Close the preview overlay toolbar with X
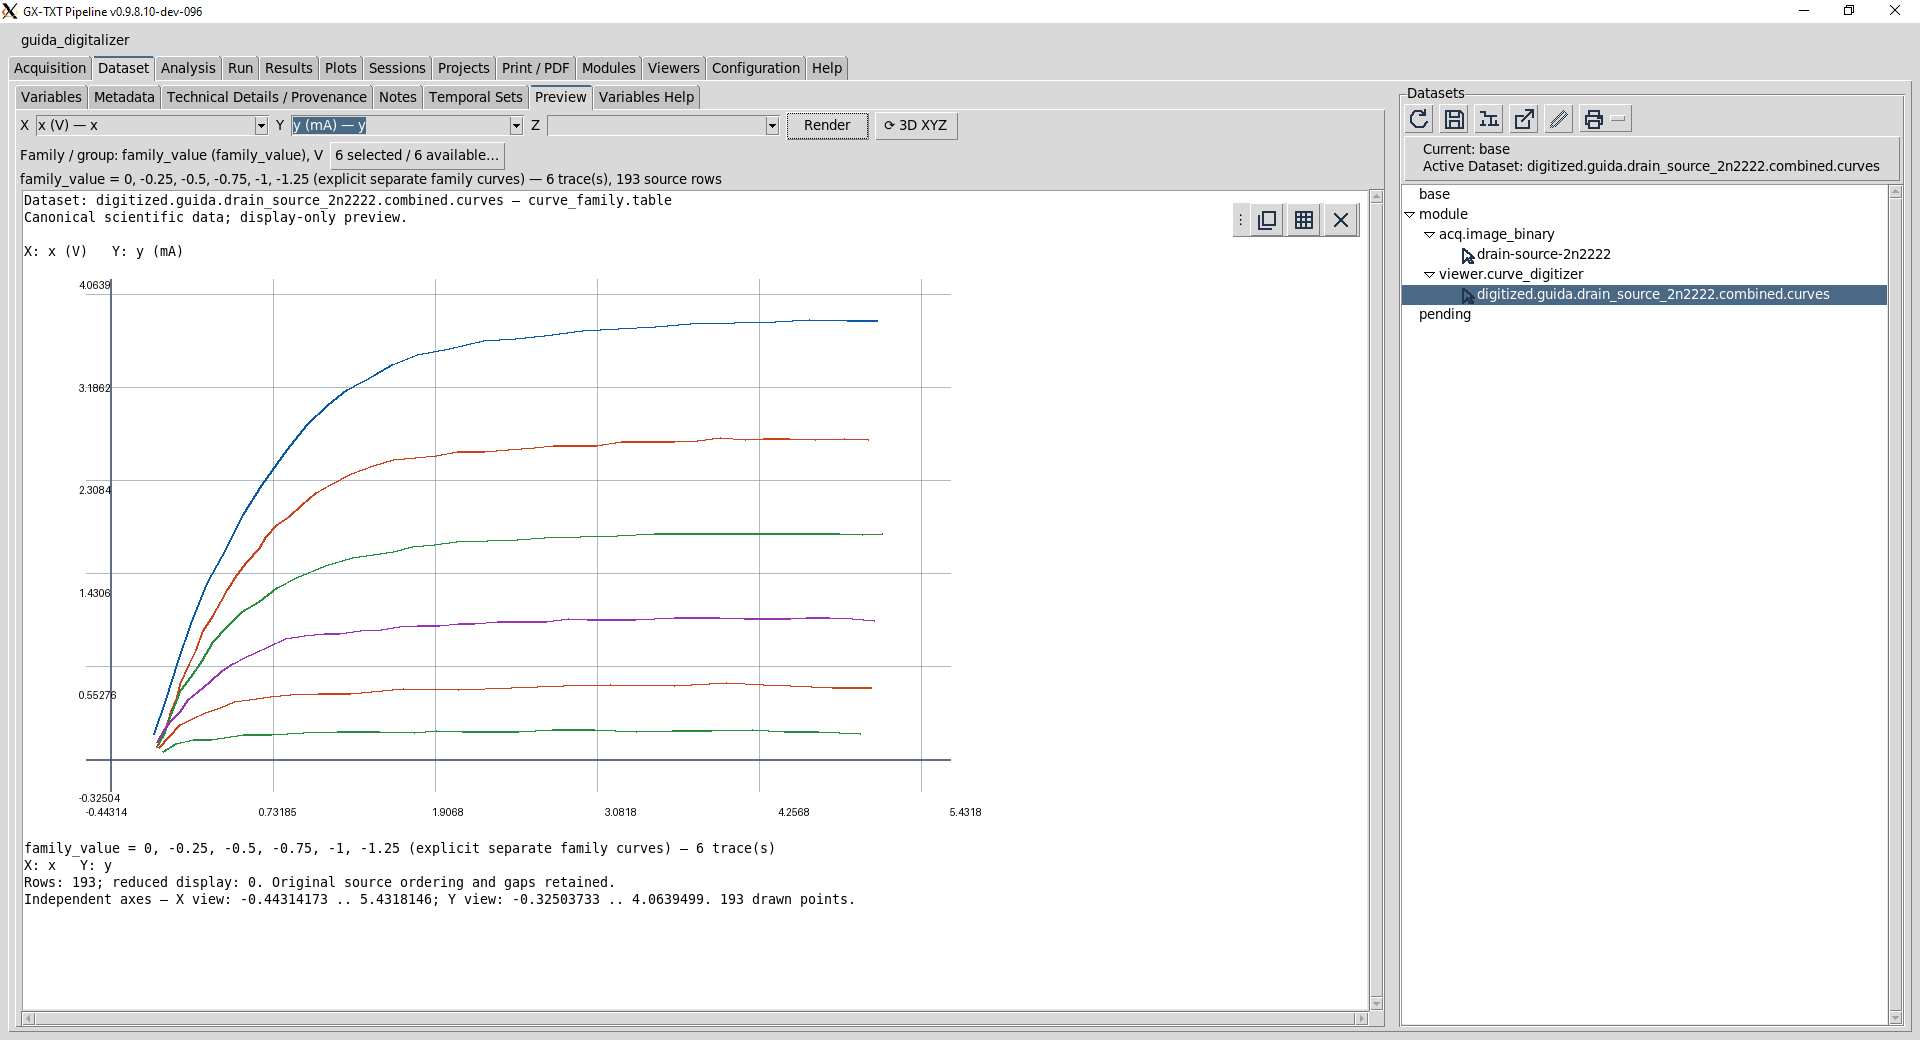The height and width of the screenshot is (1040, 1920). (x=1341, y=220)
